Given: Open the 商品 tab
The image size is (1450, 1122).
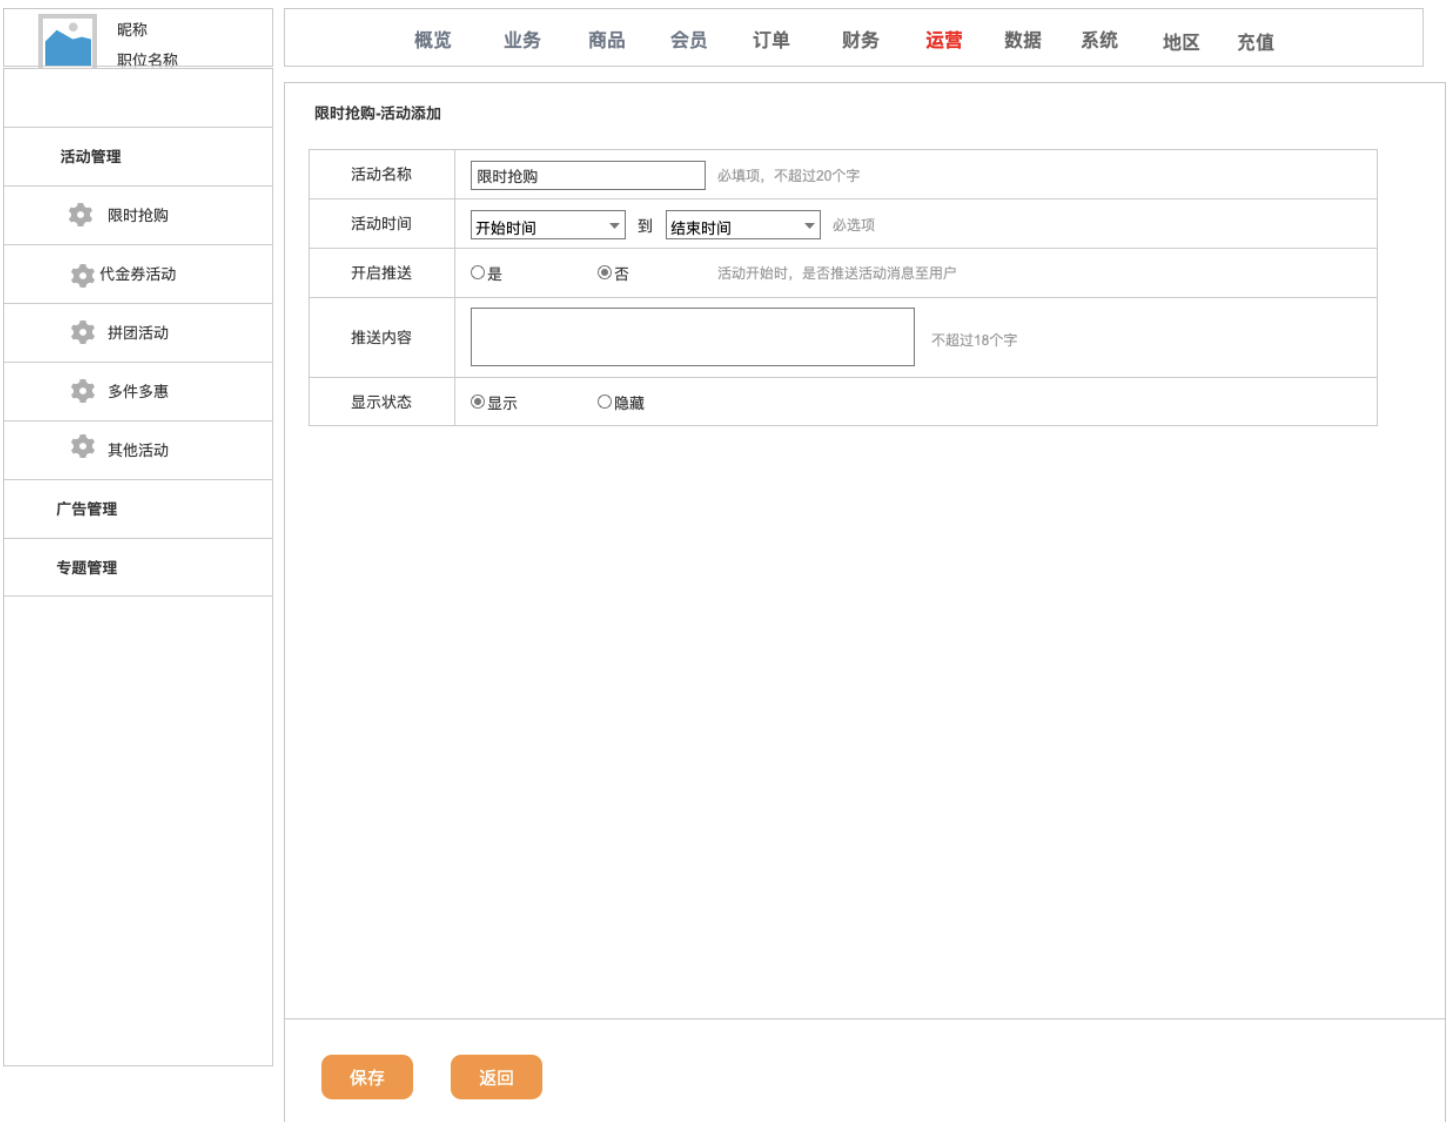Looking at the screenshot, I should point(607,40).
